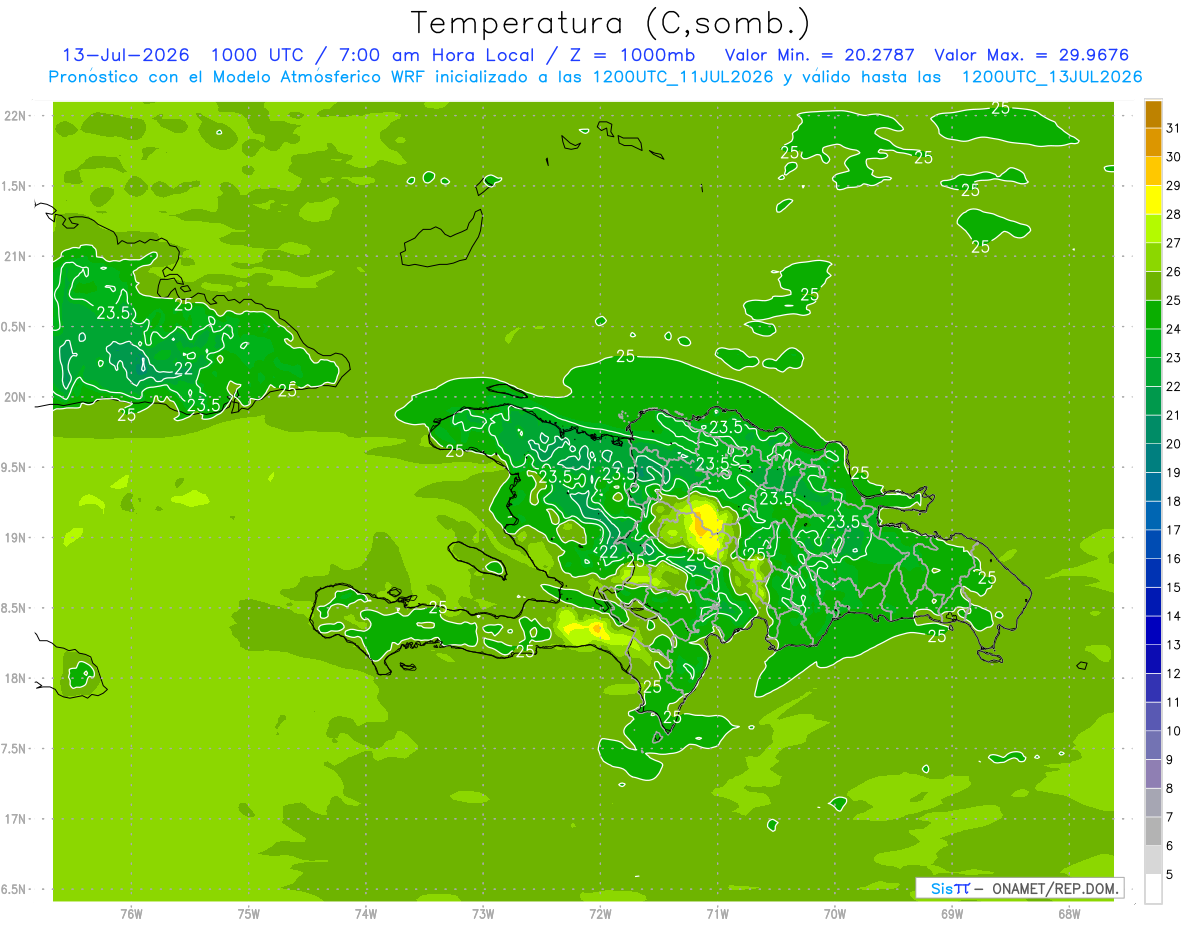The image size is (1200, 927).
Task: Click the '22' contour label over eastern Cuba
Action: point(184,368)
